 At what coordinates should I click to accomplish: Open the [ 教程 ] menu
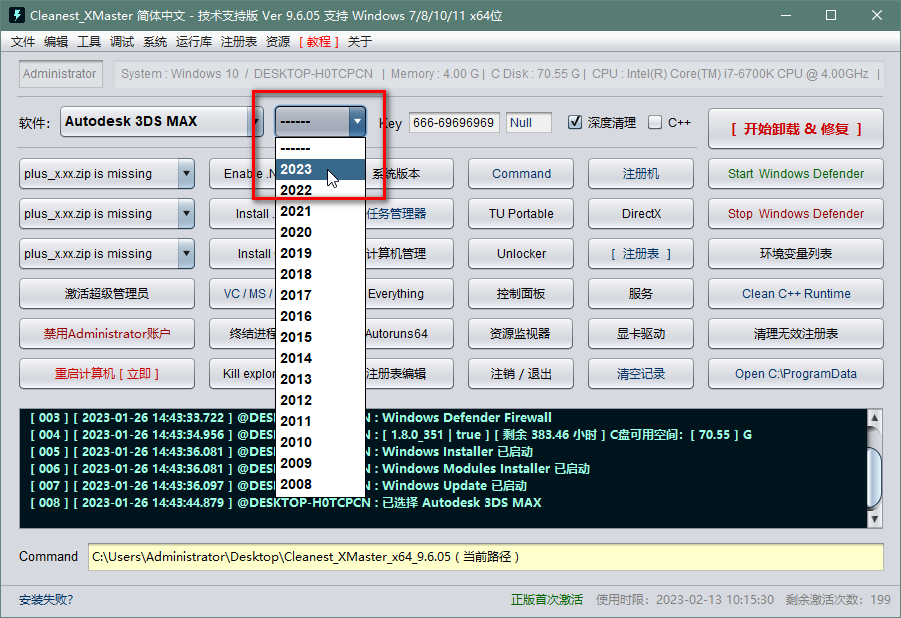tap(318, 41)
